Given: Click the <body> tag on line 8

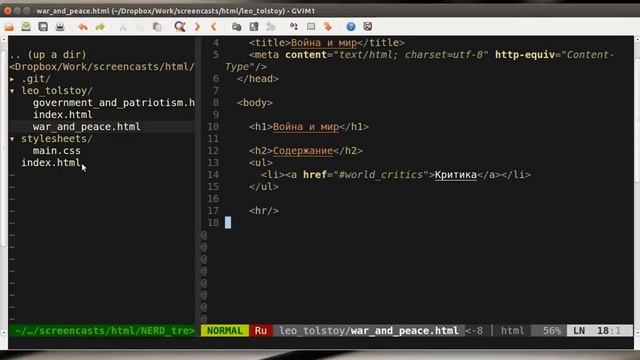Looking at the screenshot, I should [x=255, y=103].
